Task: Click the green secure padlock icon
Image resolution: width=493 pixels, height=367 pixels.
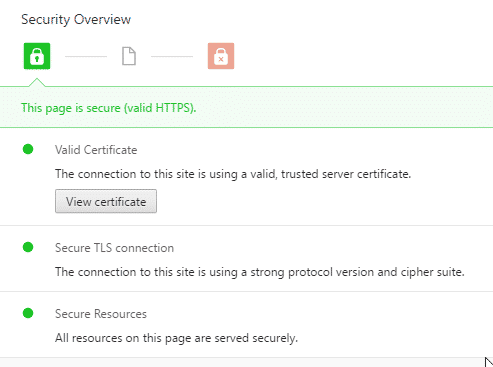Action: coord(37,56)
